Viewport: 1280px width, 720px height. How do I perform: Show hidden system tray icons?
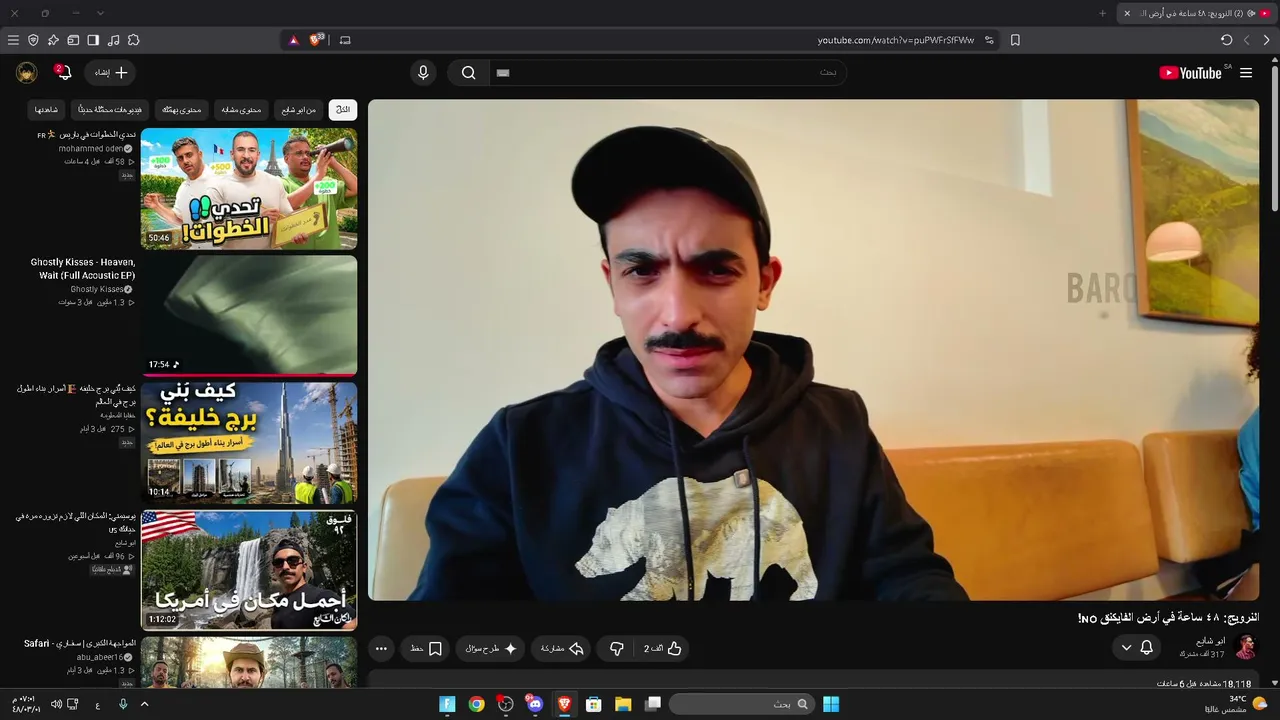[145, 704]
